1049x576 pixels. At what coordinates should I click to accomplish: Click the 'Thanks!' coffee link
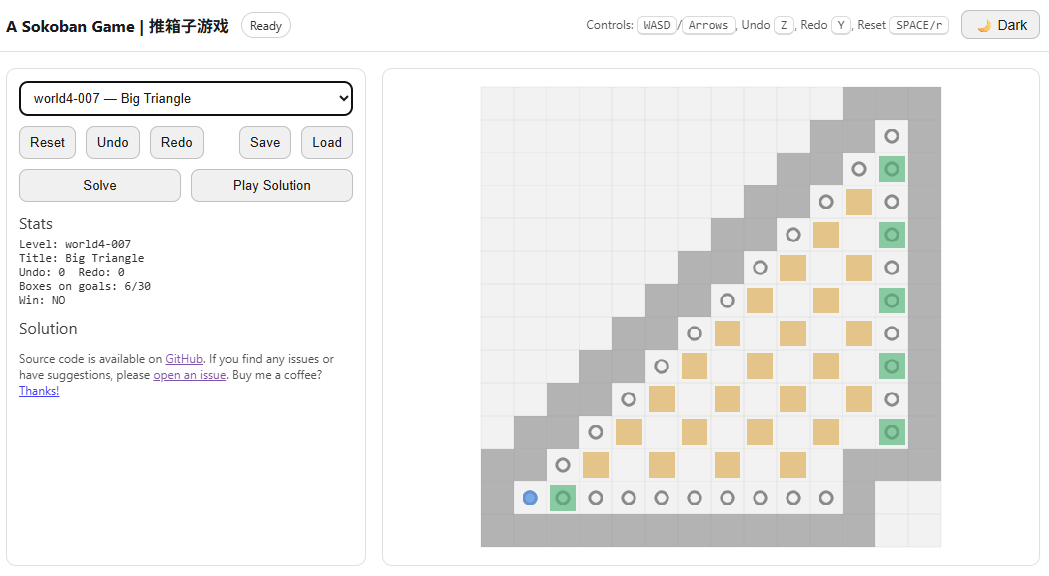click(x=39, y=391)
